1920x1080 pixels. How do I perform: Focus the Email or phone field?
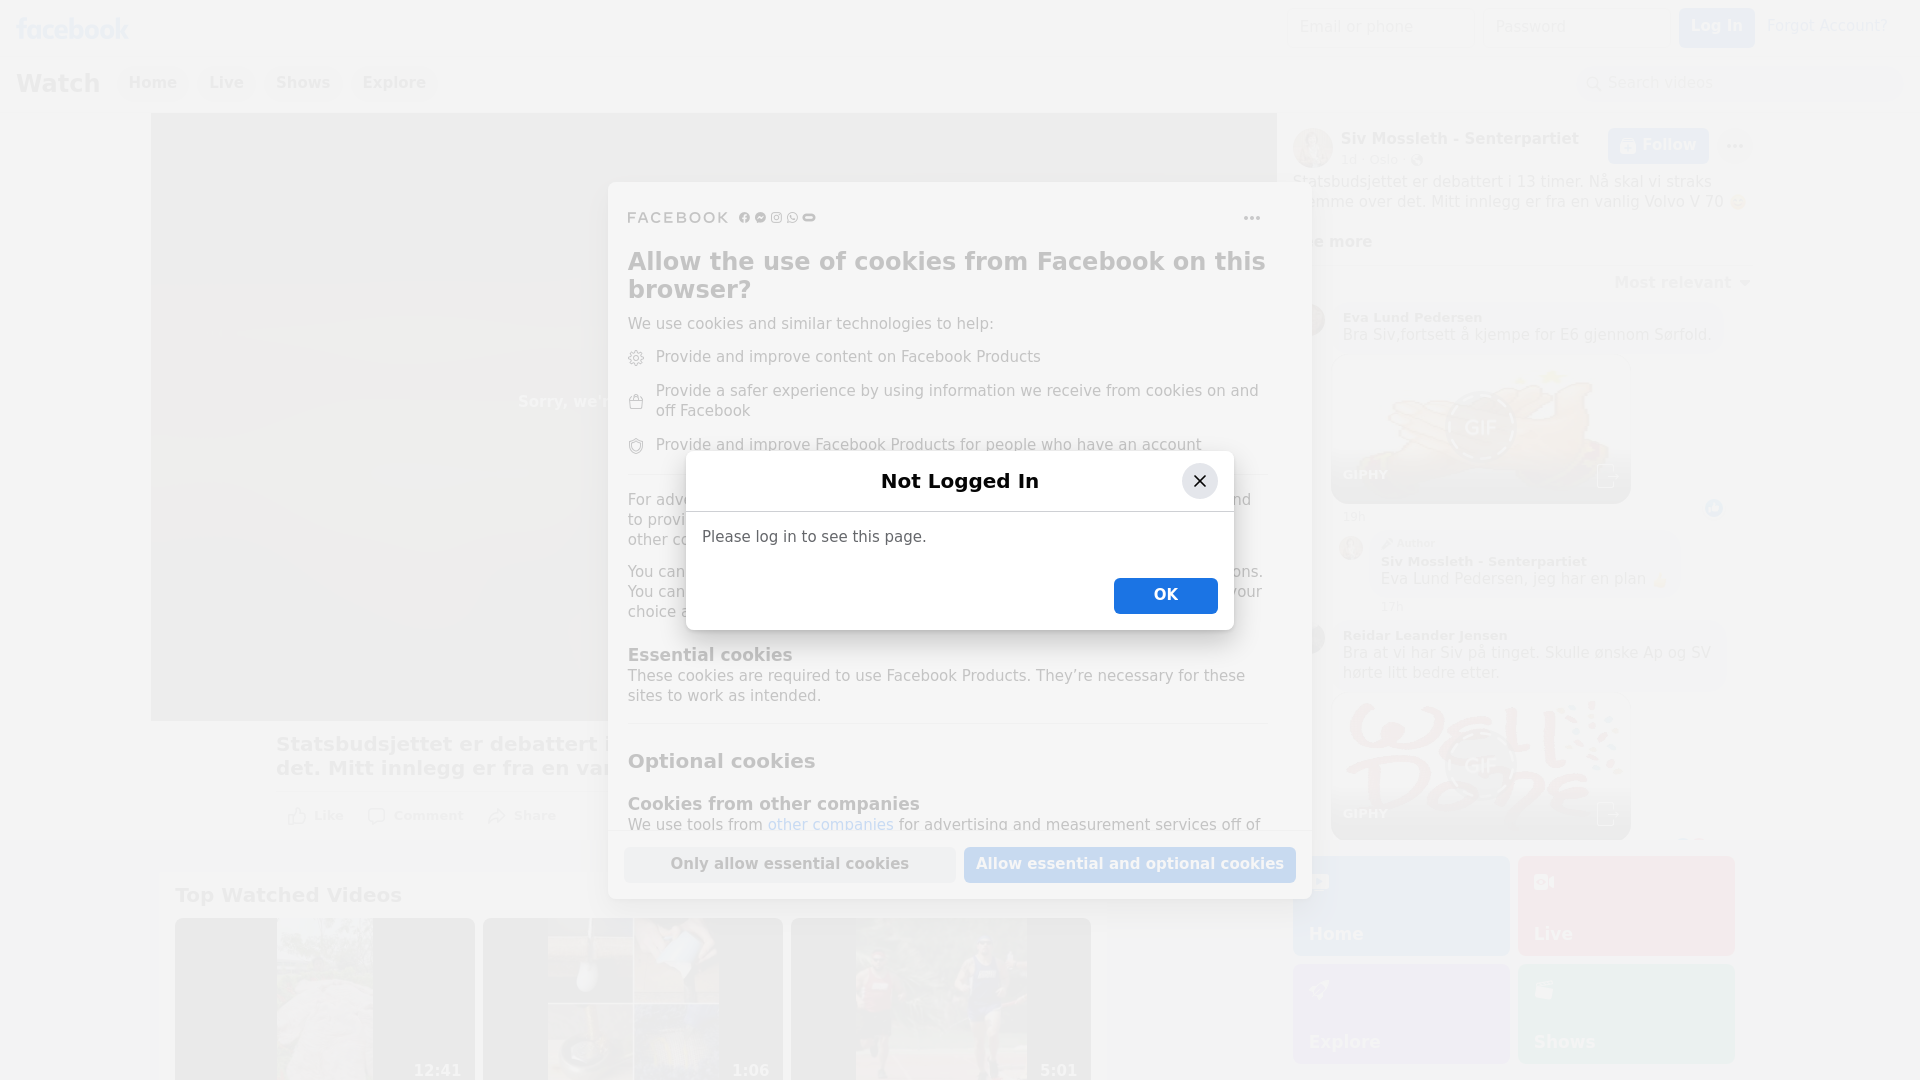point(1382,27)
